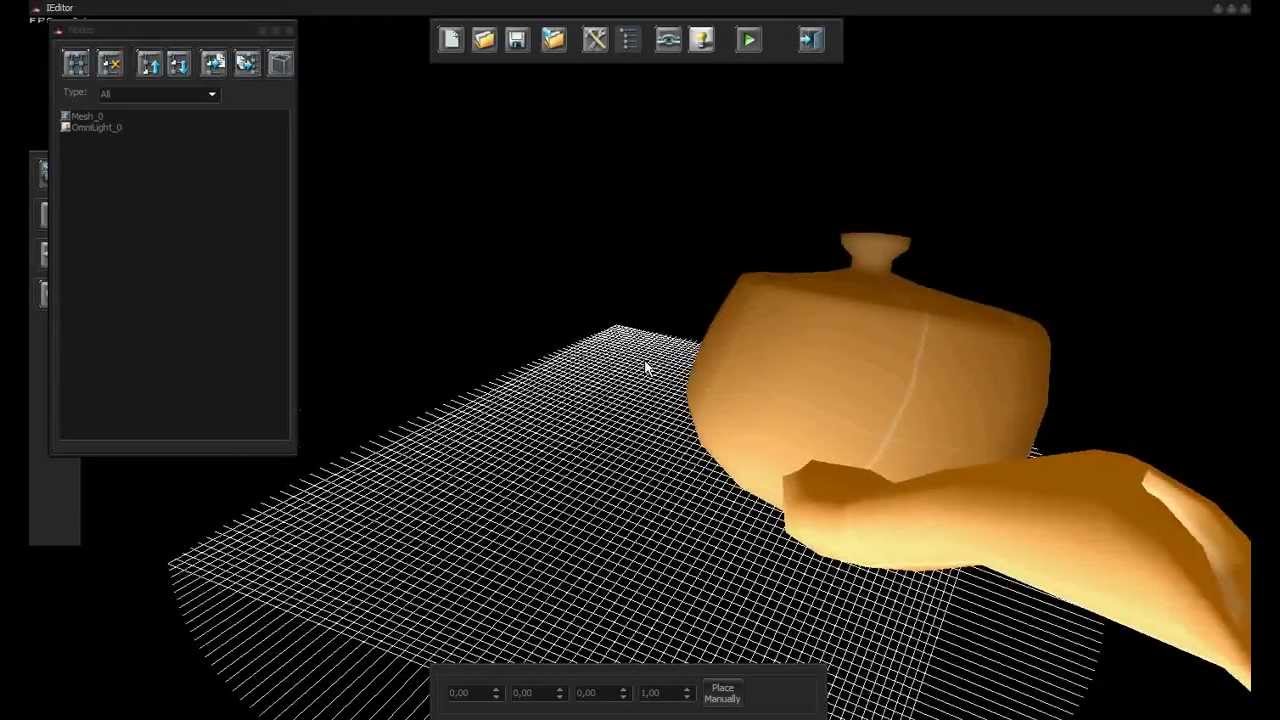This screenshot has height=720, width=1280.
Task: Click the orange teapot body in the viewport
Action: pos(870,380)
